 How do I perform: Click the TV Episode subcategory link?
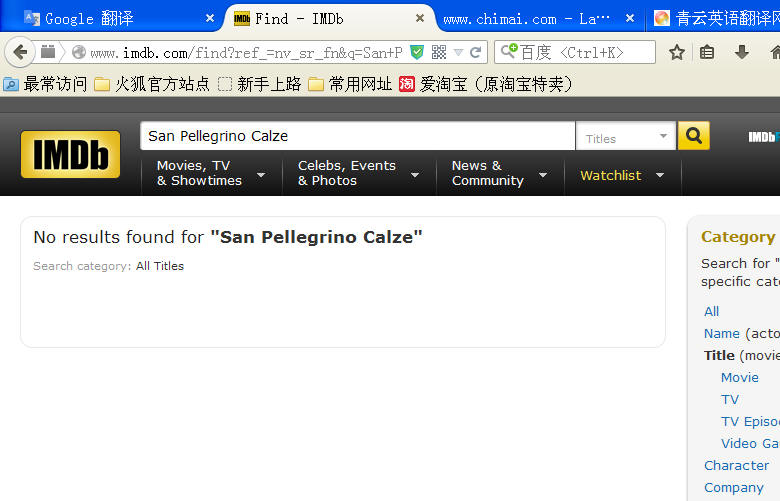tap(750, 421)
